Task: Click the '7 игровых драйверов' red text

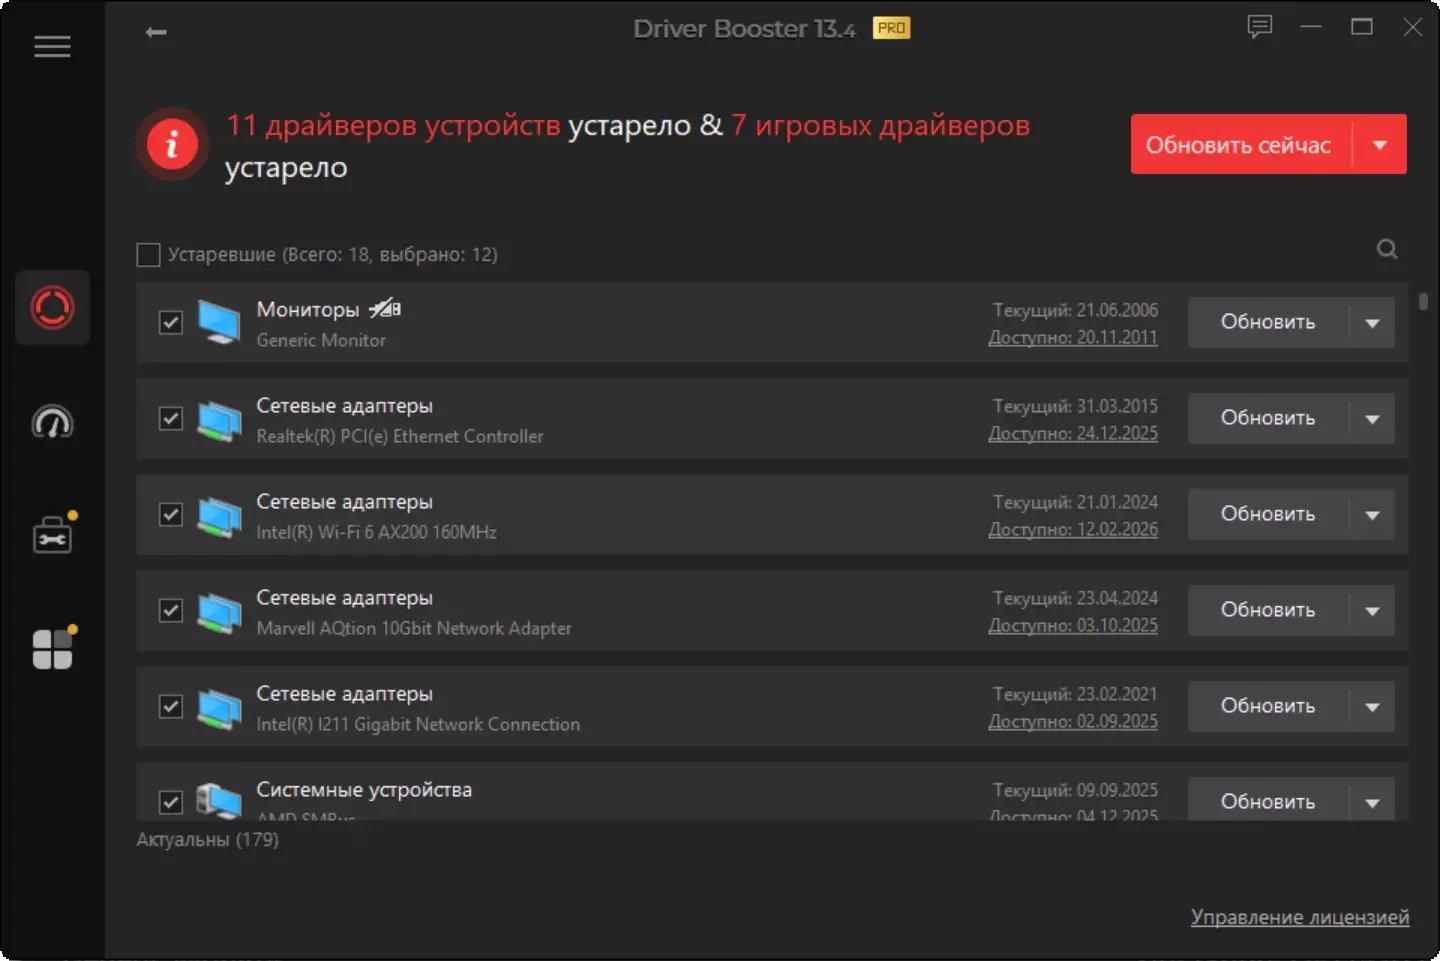Action: [x=881, y=125]
